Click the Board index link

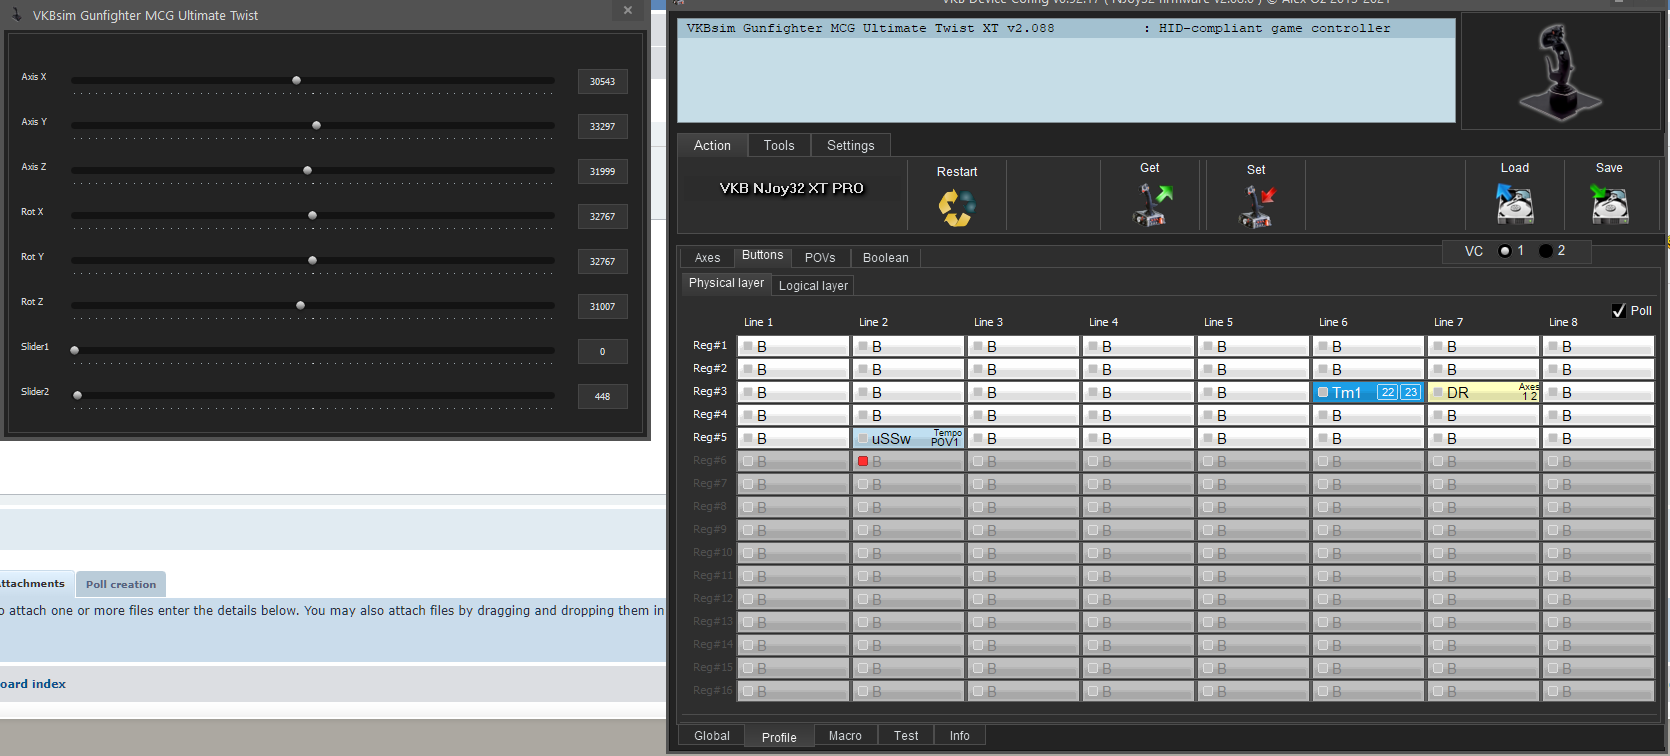pyautogui.click(x=33, y=684)
